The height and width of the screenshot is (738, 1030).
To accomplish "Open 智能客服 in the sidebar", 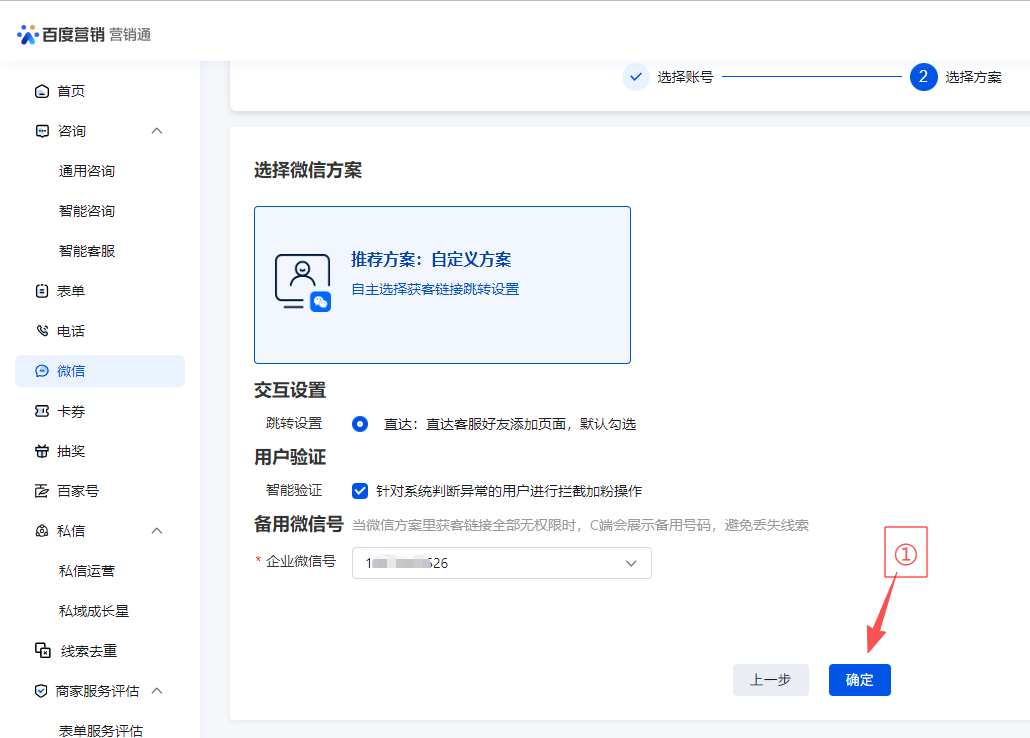I will (x=87, y=251).
